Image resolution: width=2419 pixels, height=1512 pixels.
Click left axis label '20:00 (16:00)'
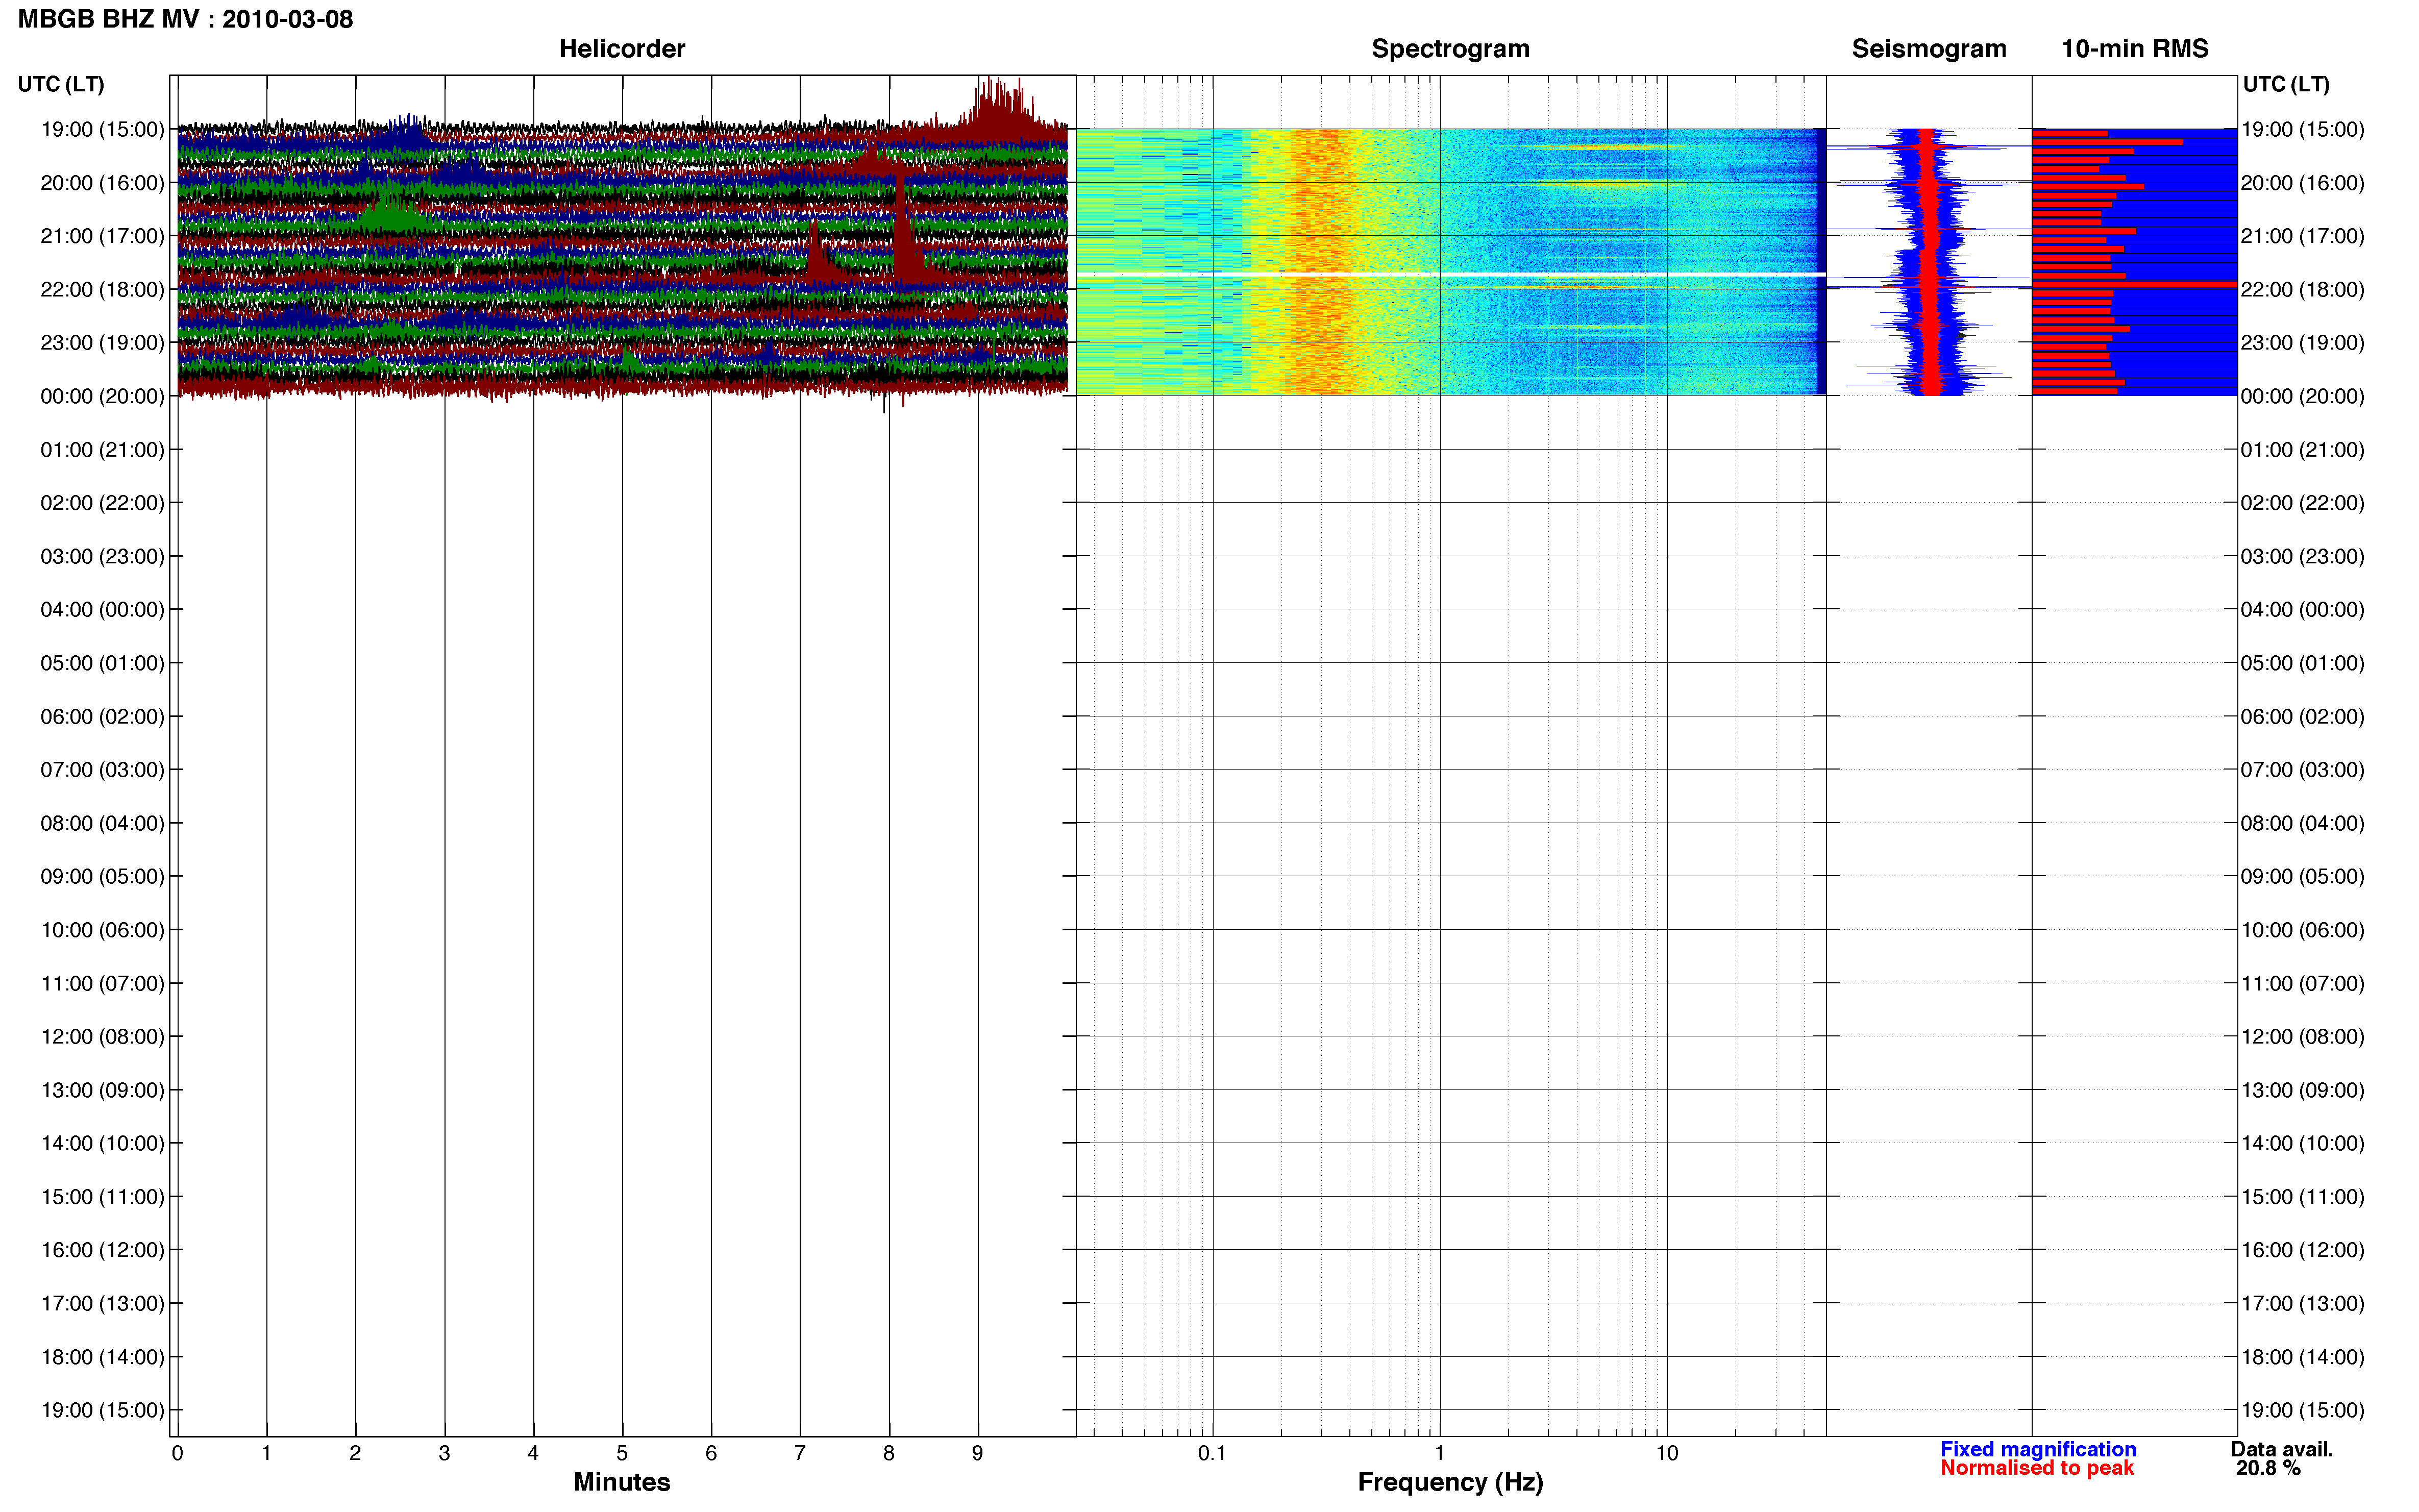(x=102, y=183)
